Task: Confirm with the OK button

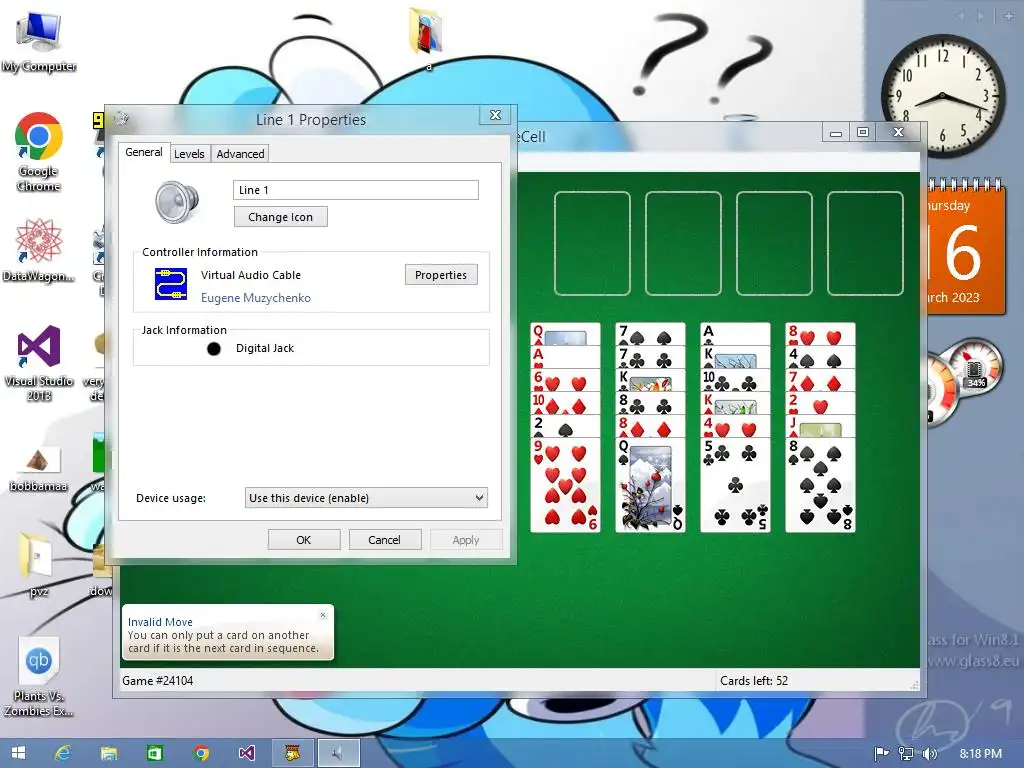Action: [304, 540]
